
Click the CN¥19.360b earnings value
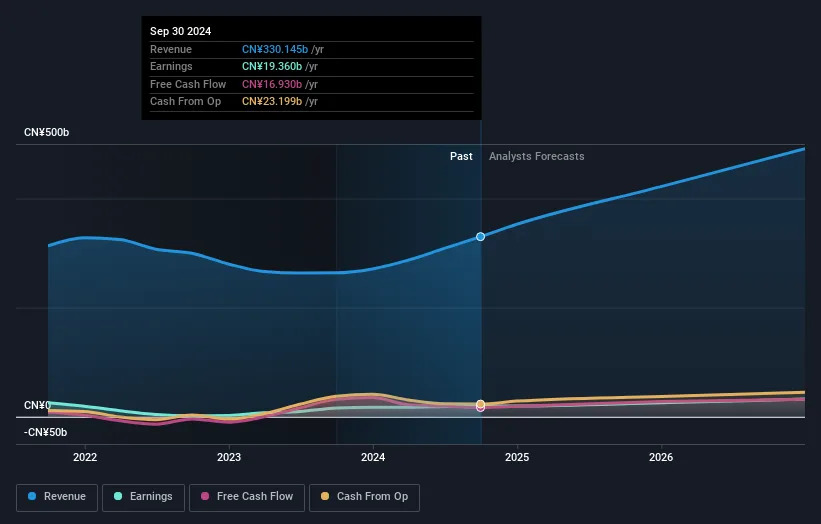pos(272,66)
